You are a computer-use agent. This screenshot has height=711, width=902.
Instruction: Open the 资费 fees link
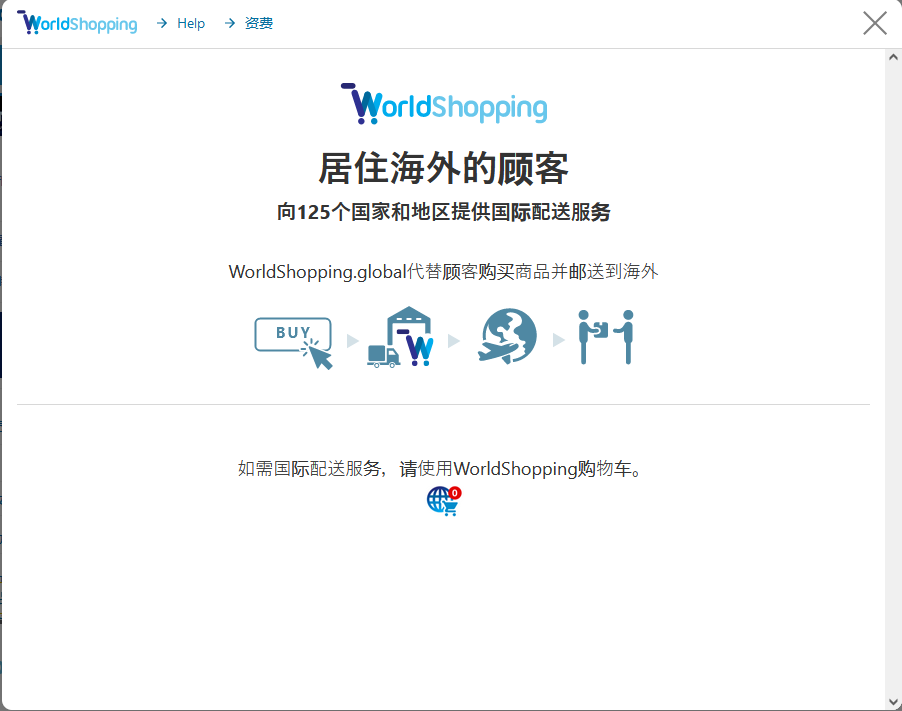coord(259,23)
